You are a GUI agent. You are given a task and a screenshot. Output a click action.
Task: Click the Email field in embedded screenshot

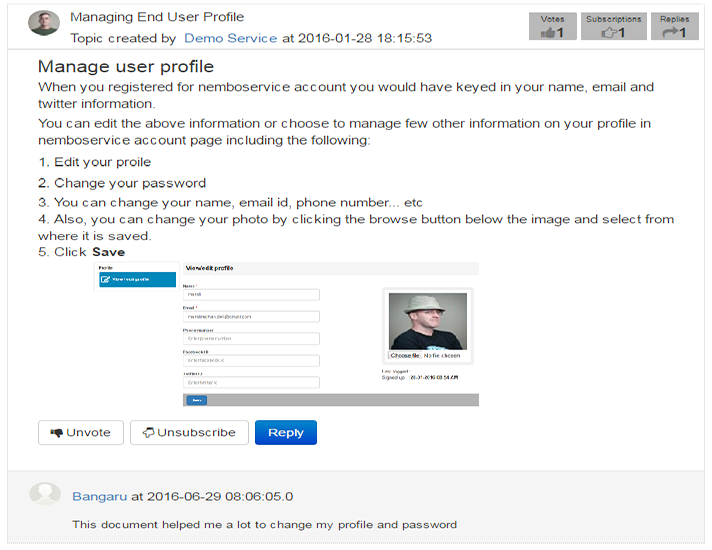(x=251, y=317)
